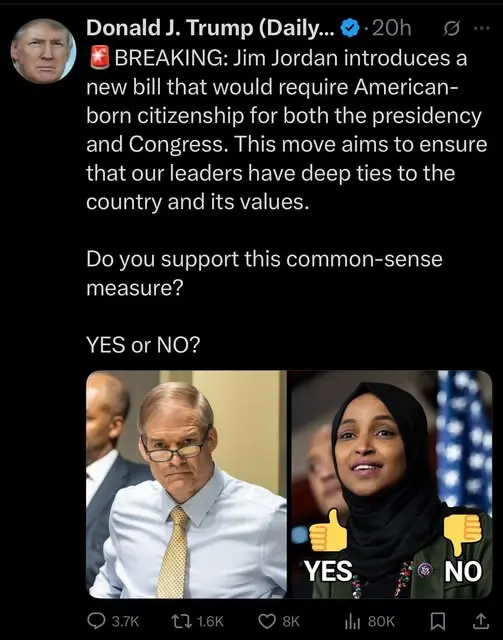The height and width of the screenshot is (640, 503).
Task: Open view analytics bar chart icon
Action: pyautogui.click(x=352, y=622)
